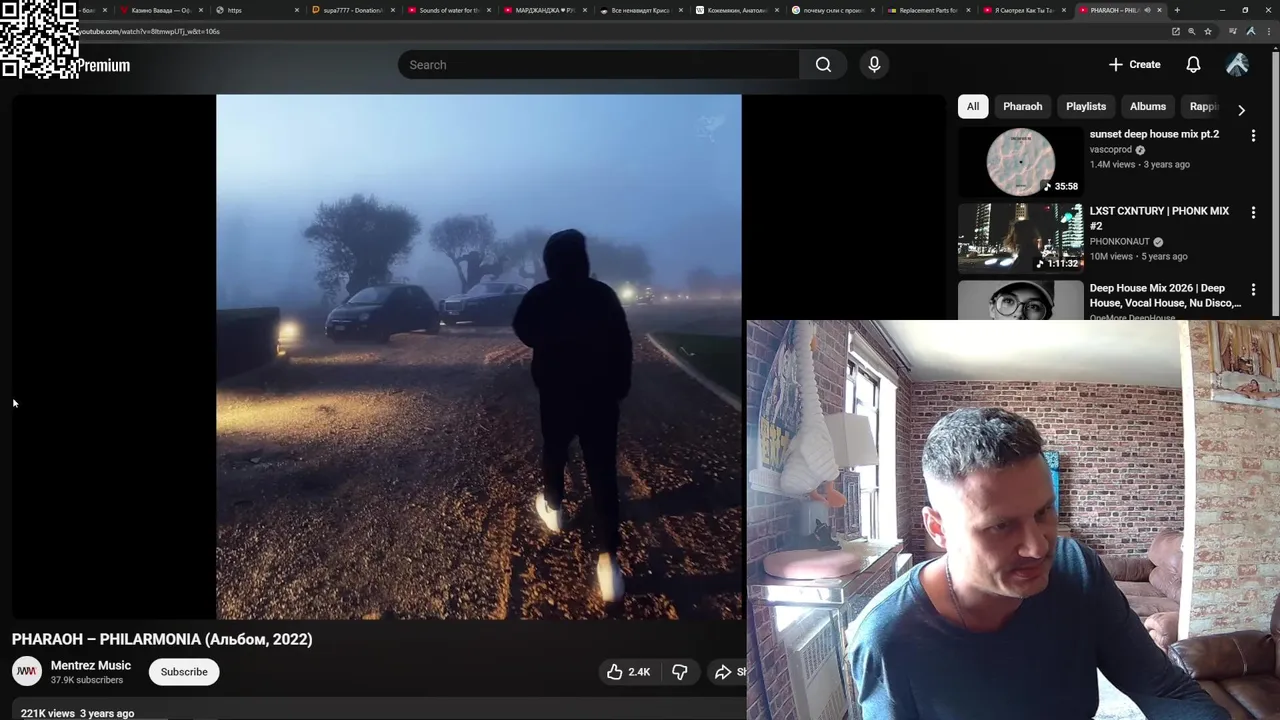Open options for sunset deep house mix
The image size is (1280, 720).
1253,135
